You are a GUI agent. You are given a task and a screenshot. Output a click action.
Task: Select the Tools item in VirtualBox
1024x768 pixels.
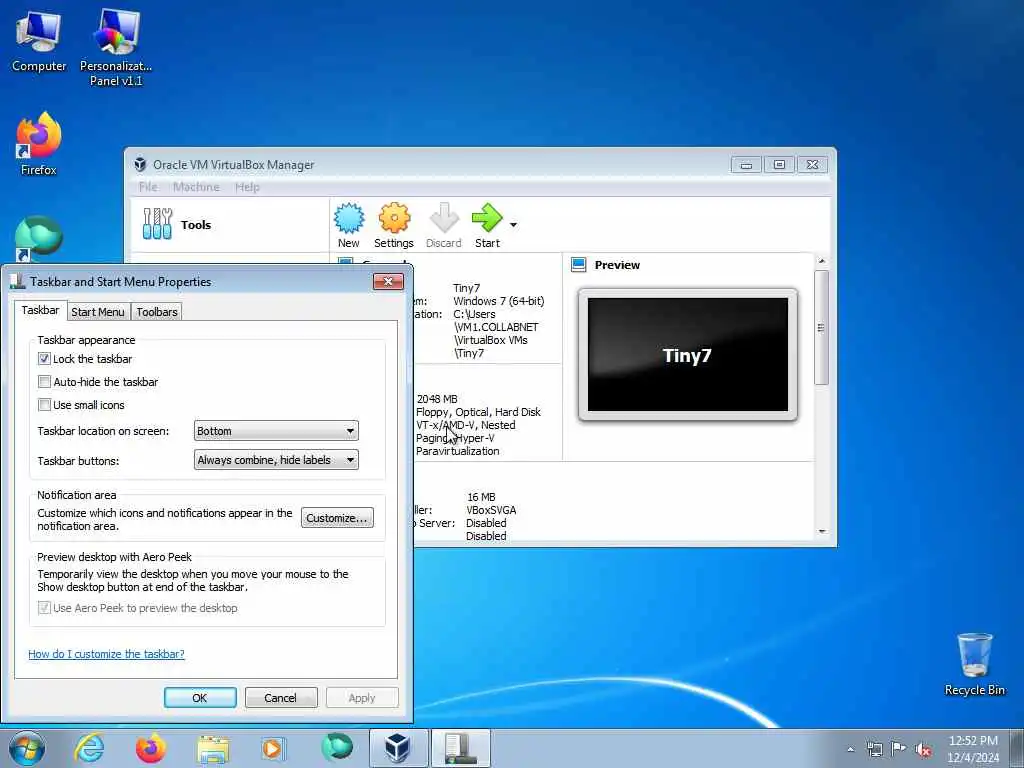point(229,225)
